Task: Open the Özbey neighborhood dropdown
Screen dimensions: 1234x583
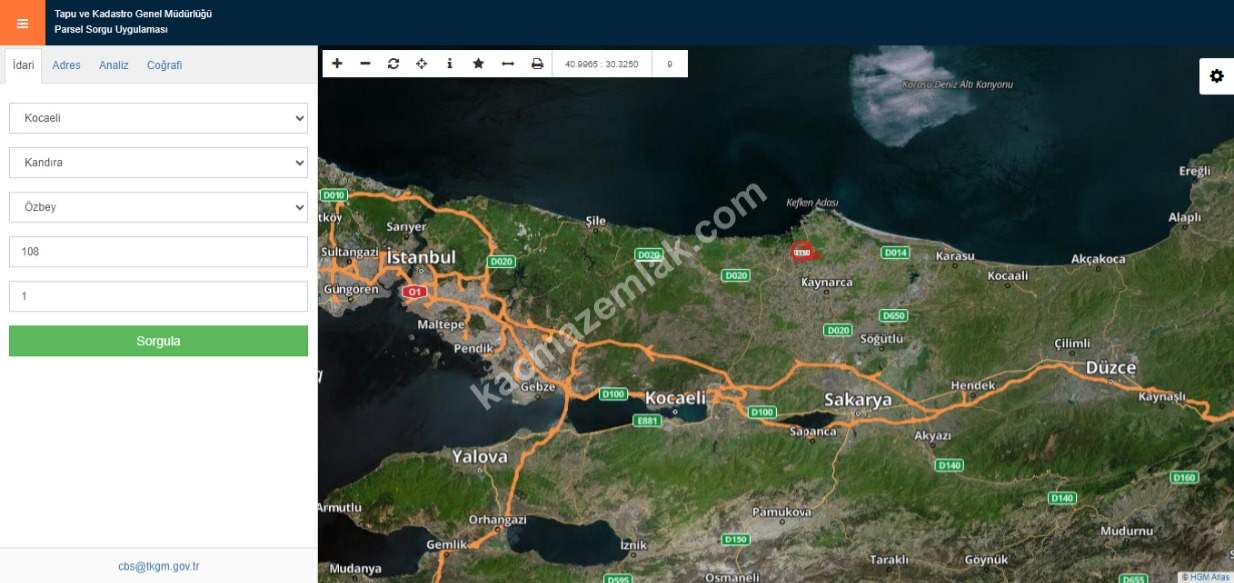Action: point(158,207)
